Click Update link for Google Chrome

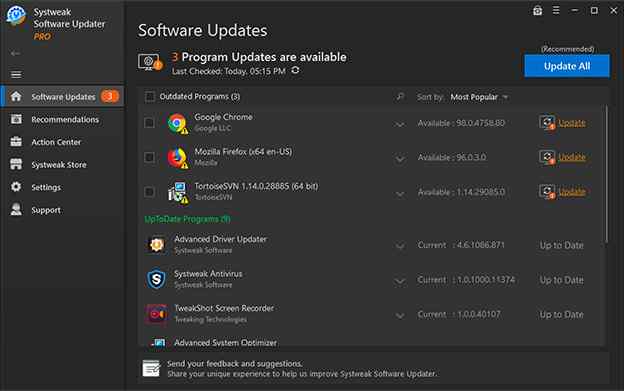tap(572, 123)
